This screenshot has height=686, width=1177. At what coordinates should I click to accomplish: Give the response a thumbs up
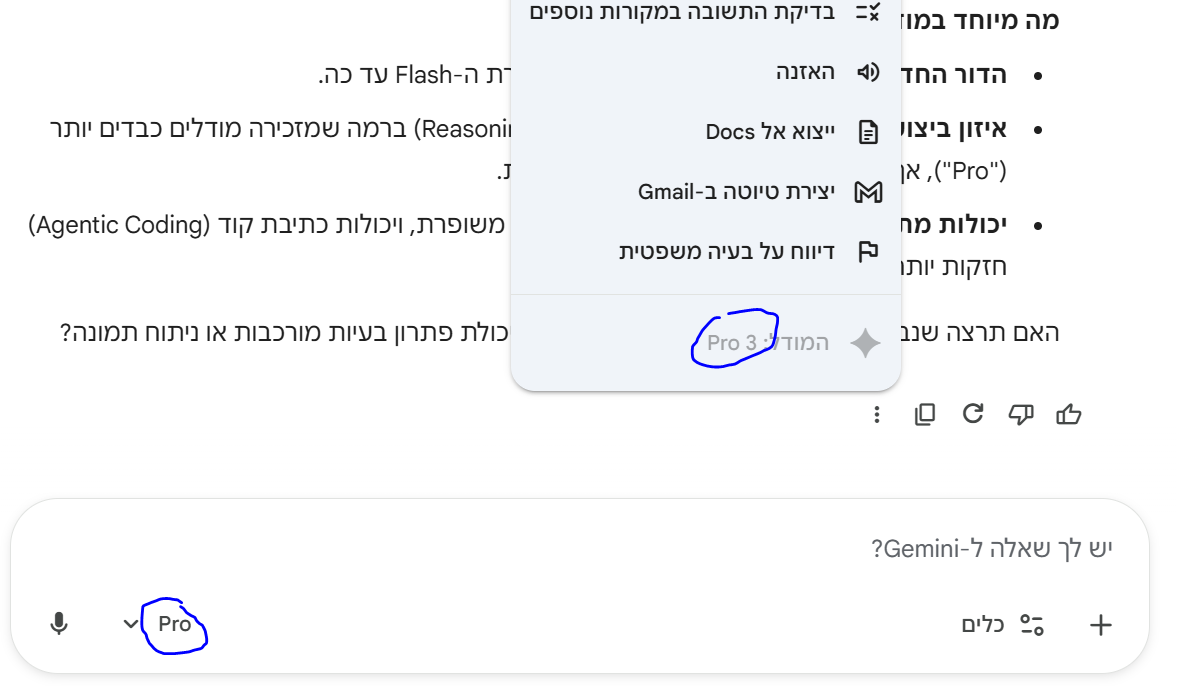[x=1069, y=414]
